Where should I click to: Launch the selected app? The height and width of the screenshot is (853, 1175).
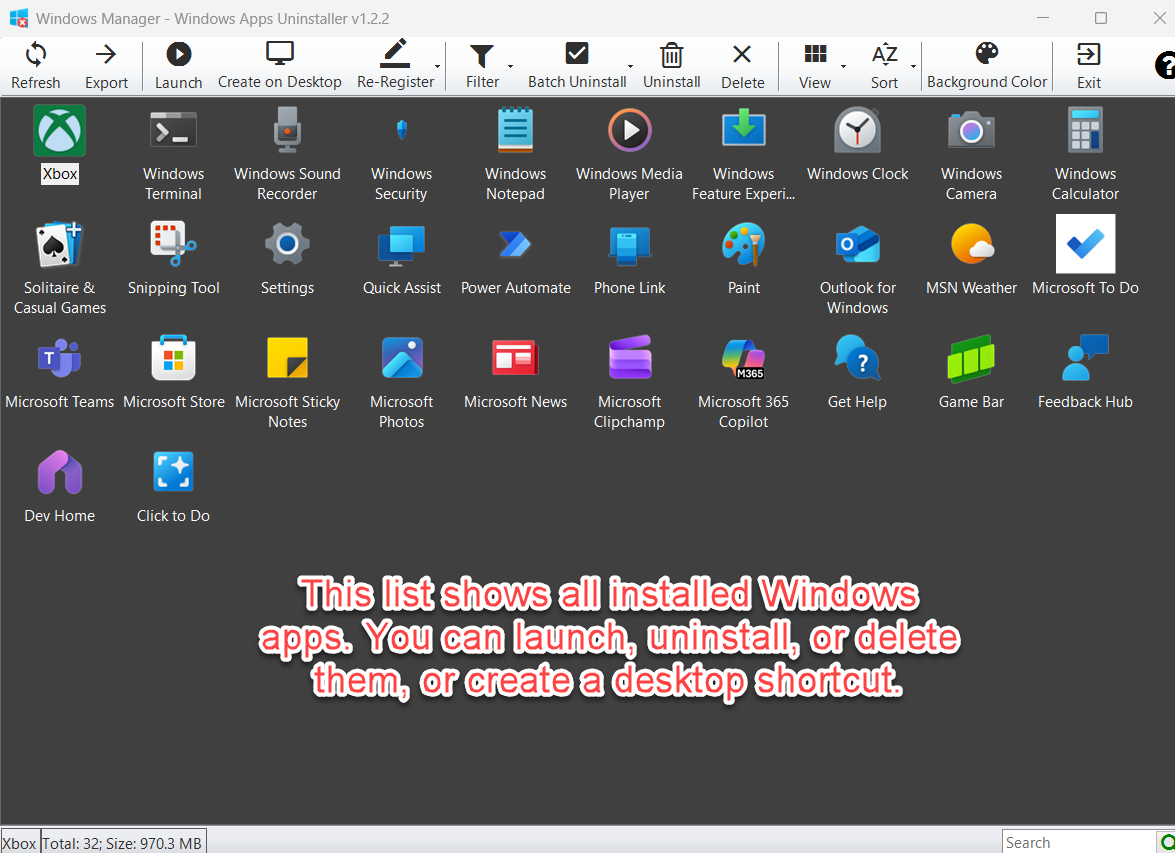point(178,66)
